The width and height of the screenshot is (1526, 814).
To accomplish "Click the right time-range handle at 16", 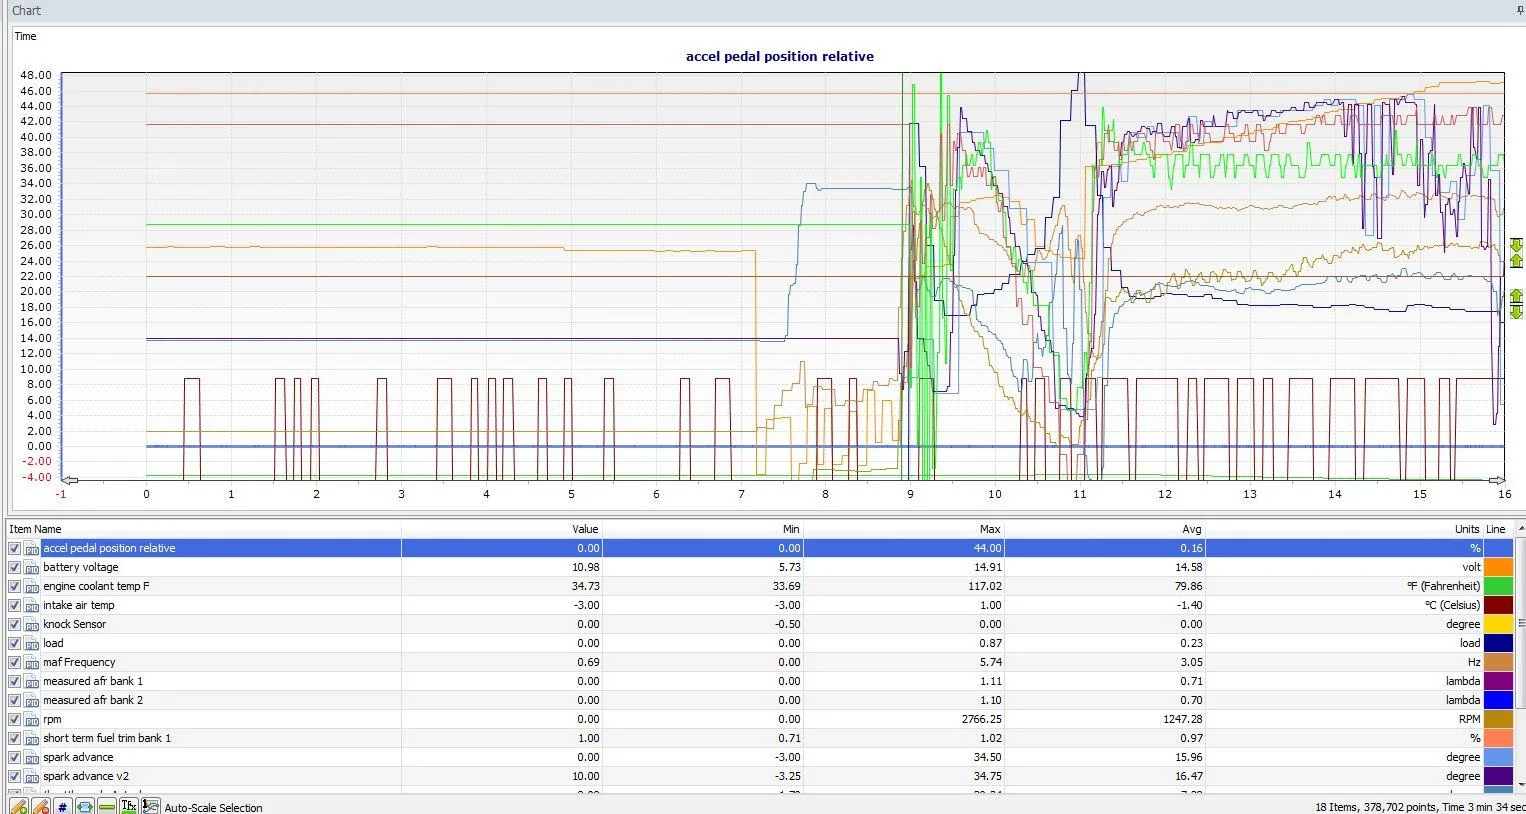I will [x=1498, y=480].
